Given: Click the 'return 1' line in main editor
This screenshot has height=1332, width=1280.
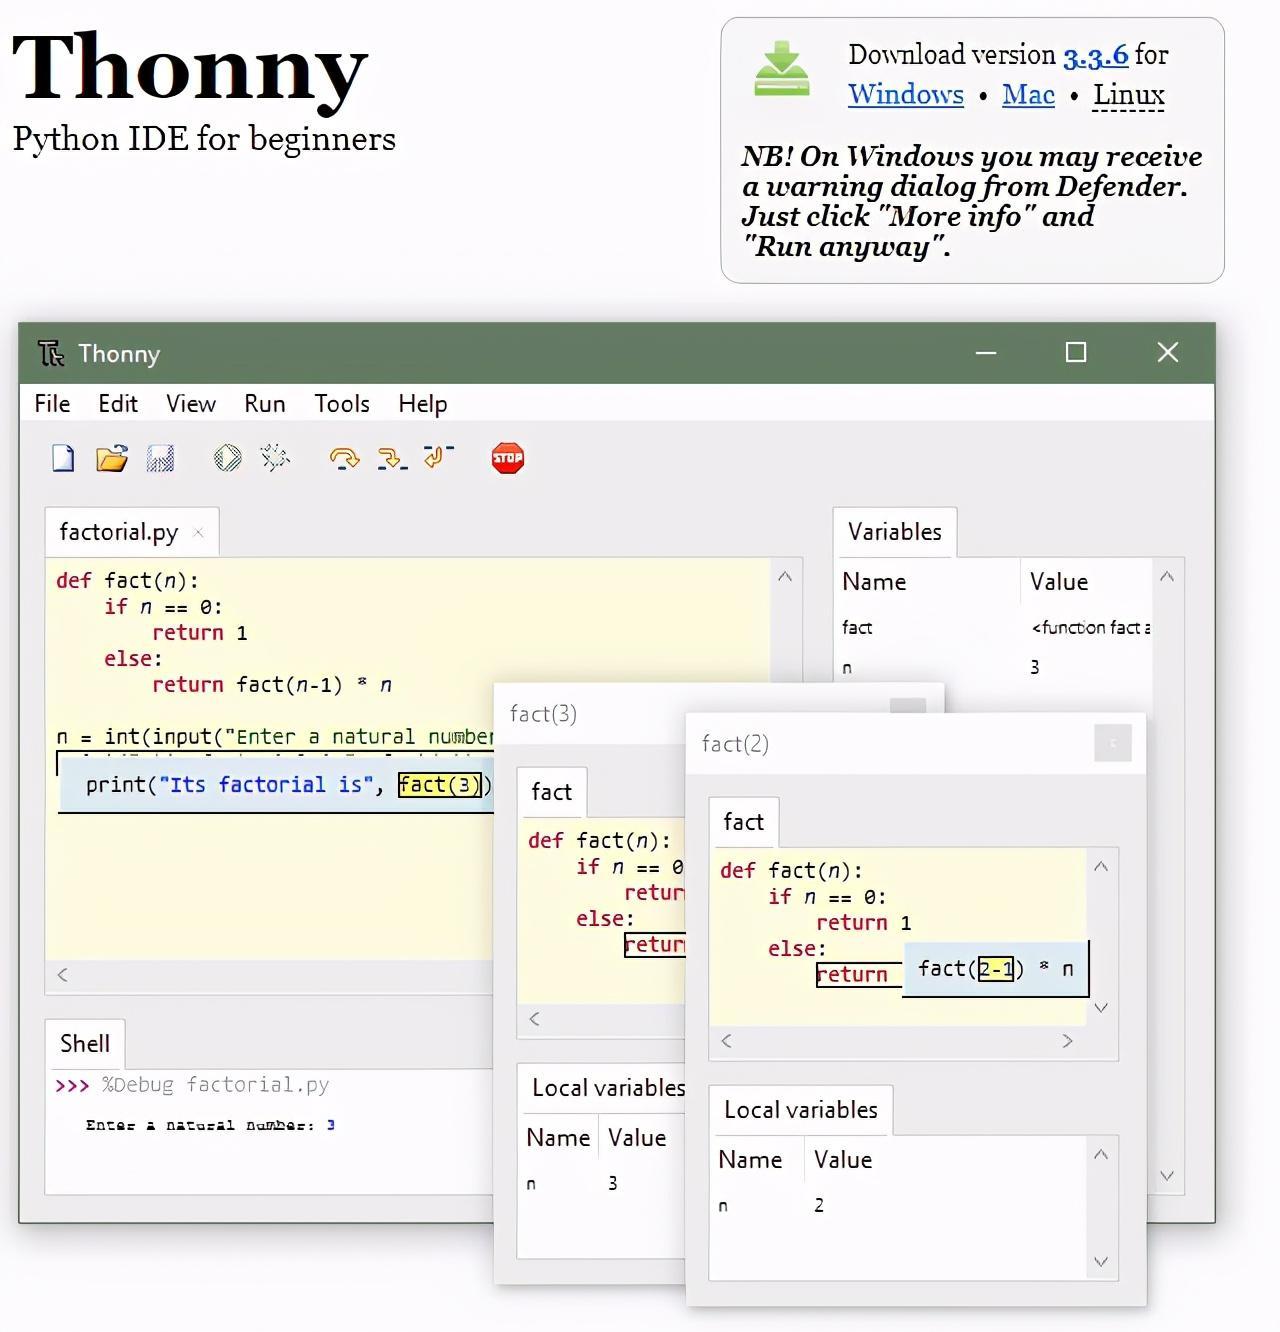Looking at the screenshot, I should (x=199, y=633).
